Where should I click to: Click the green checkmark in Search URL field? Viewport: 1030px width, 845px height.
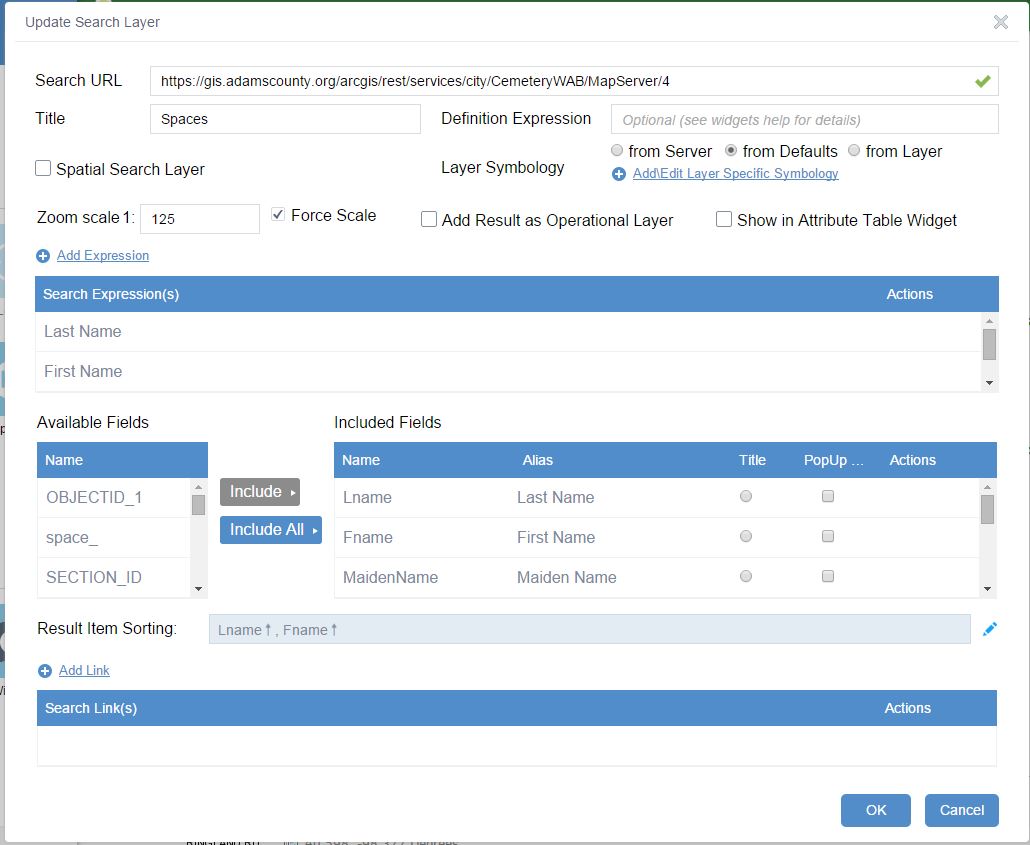983,81
